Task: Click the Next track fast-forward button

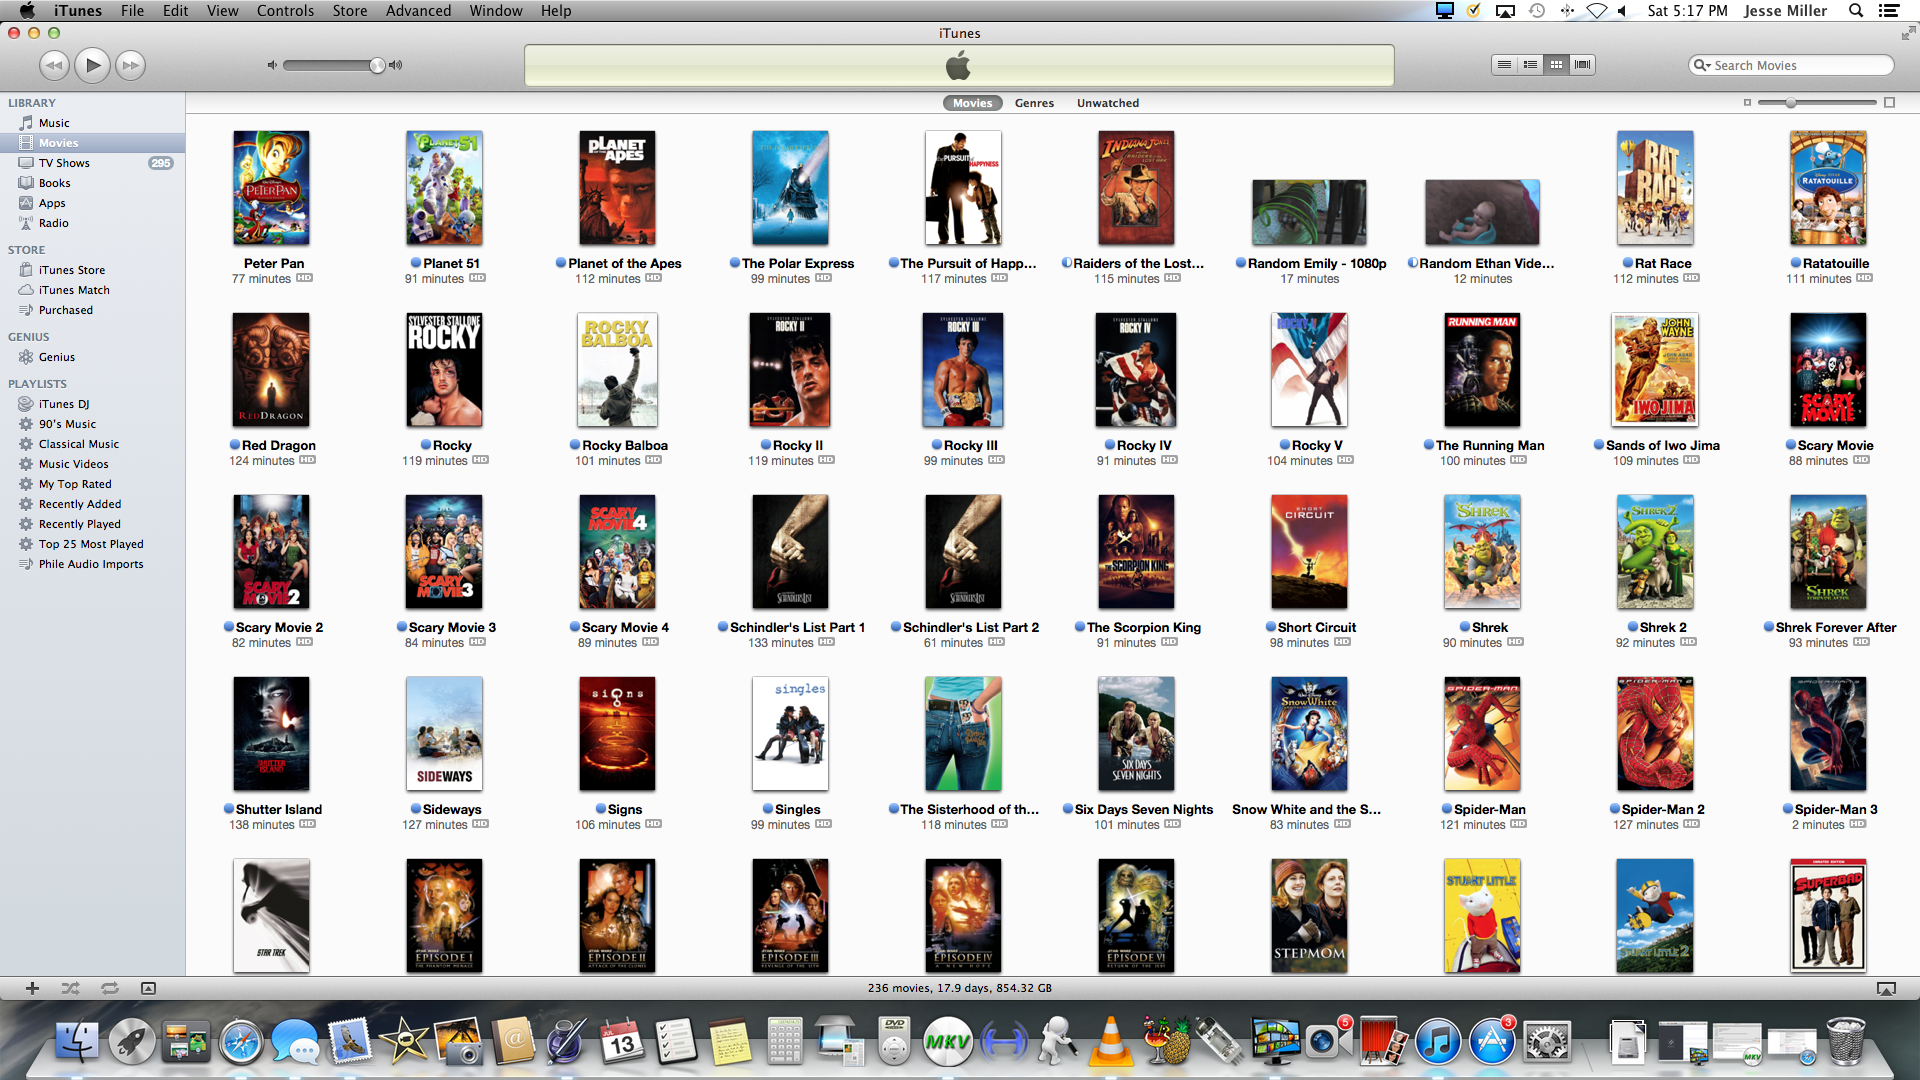Action: pyautogui.click(x=130, y=66)
